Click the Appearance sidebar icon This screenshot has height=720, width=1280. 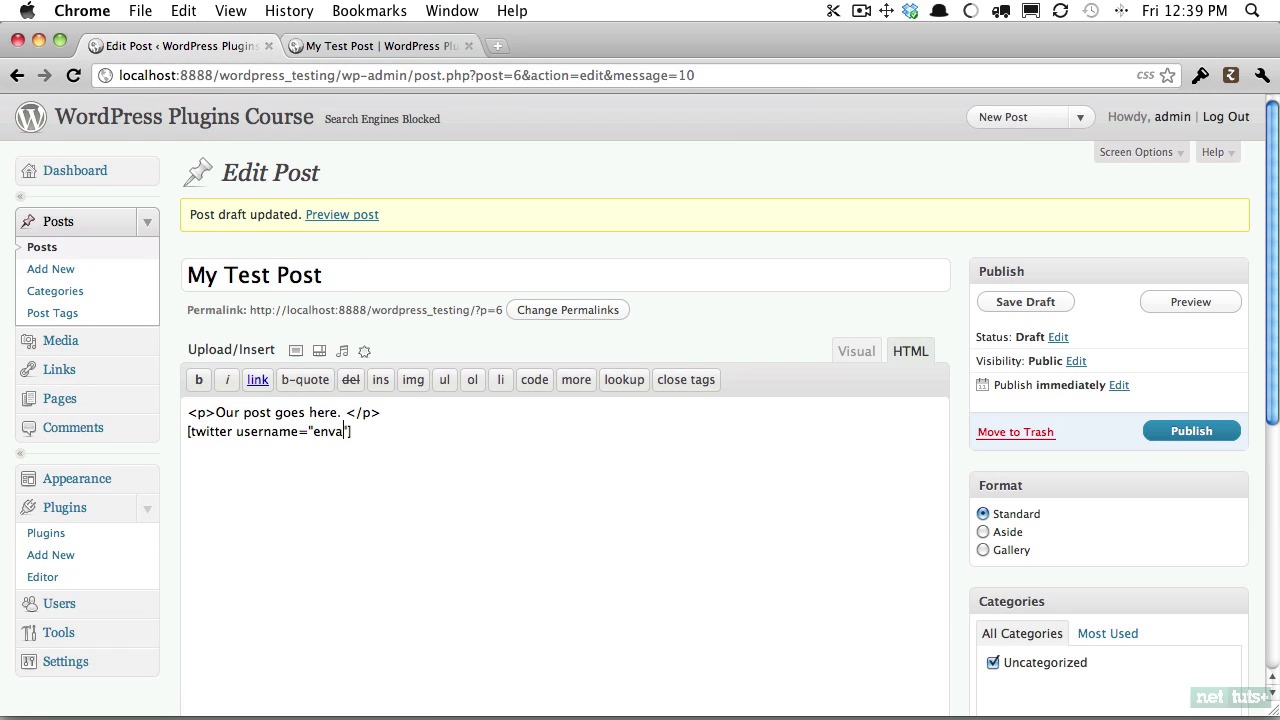pos(28,479)
